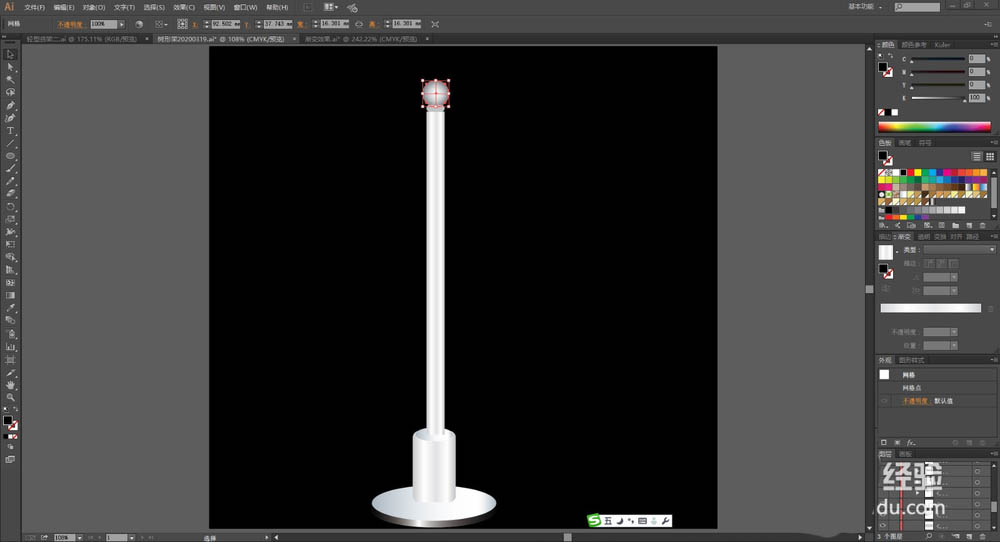Click the locate object magnifier in Layers
The width and height of the screenshot is (1000, 542).
(929, 537)
